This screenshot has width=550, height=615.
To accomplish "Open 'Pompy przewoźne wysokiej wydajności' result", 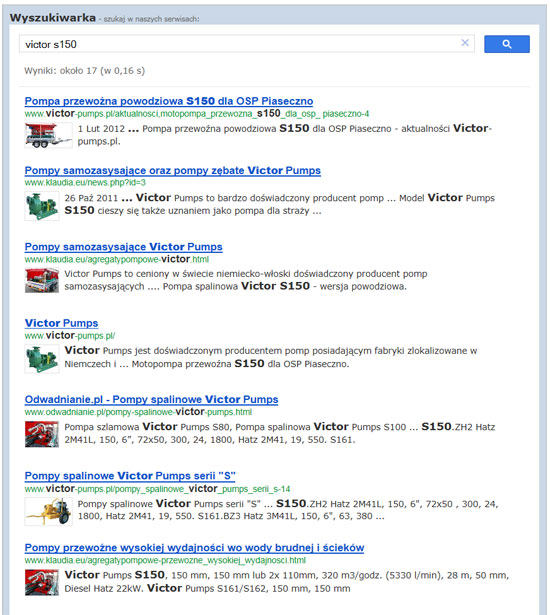I will coord(194,548).
